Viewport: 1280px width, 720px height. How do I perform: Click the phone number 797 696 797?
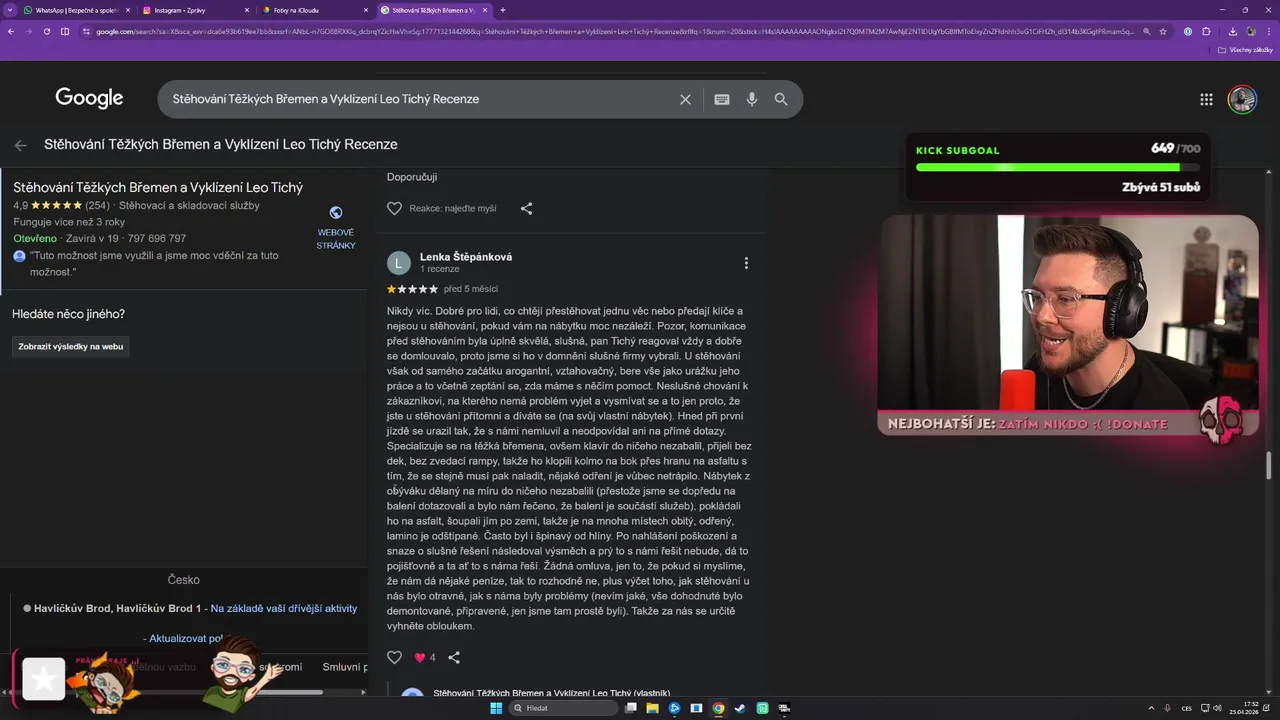155,239
